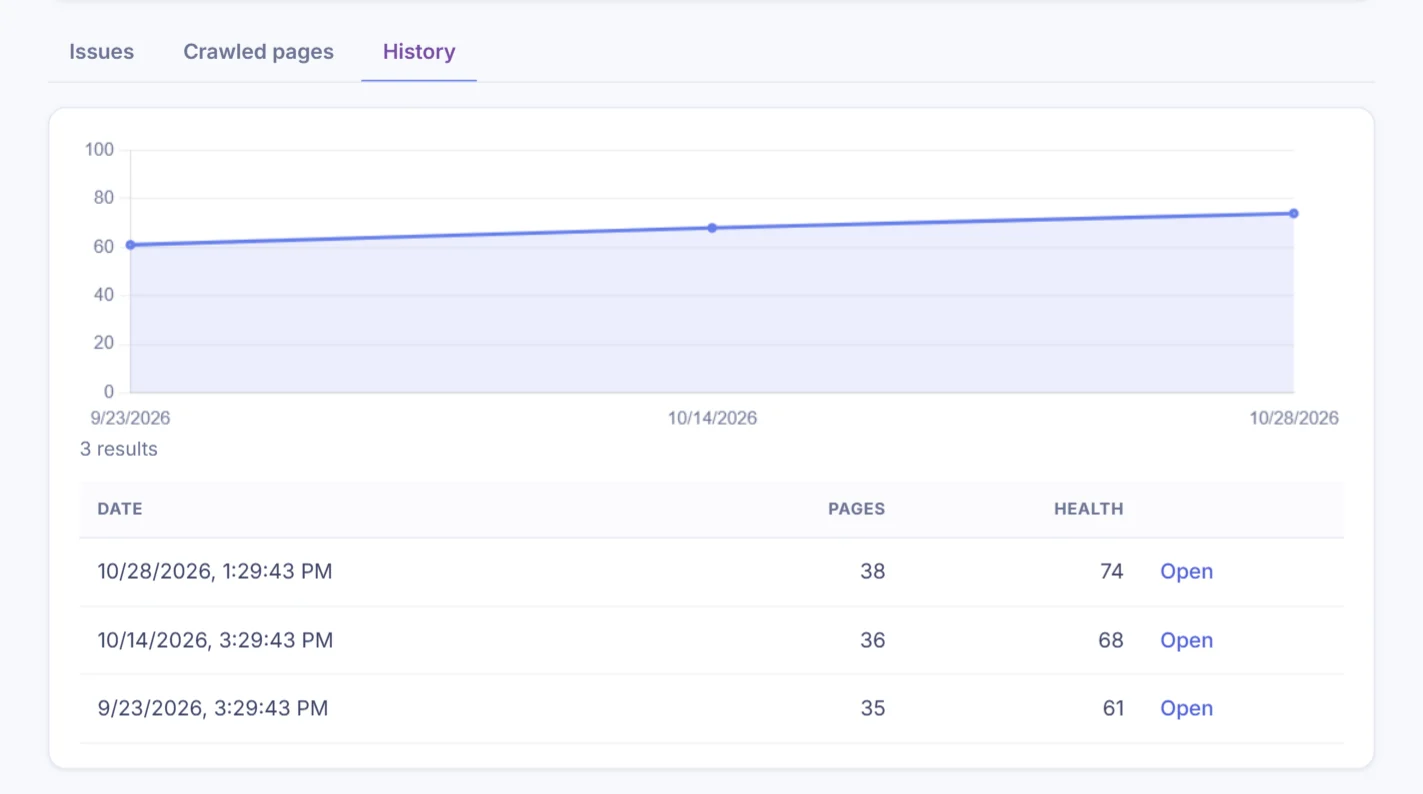Click the PAGES column header
The width and height of the screenshot is (1423, 794).
click(x=856, y=509)
